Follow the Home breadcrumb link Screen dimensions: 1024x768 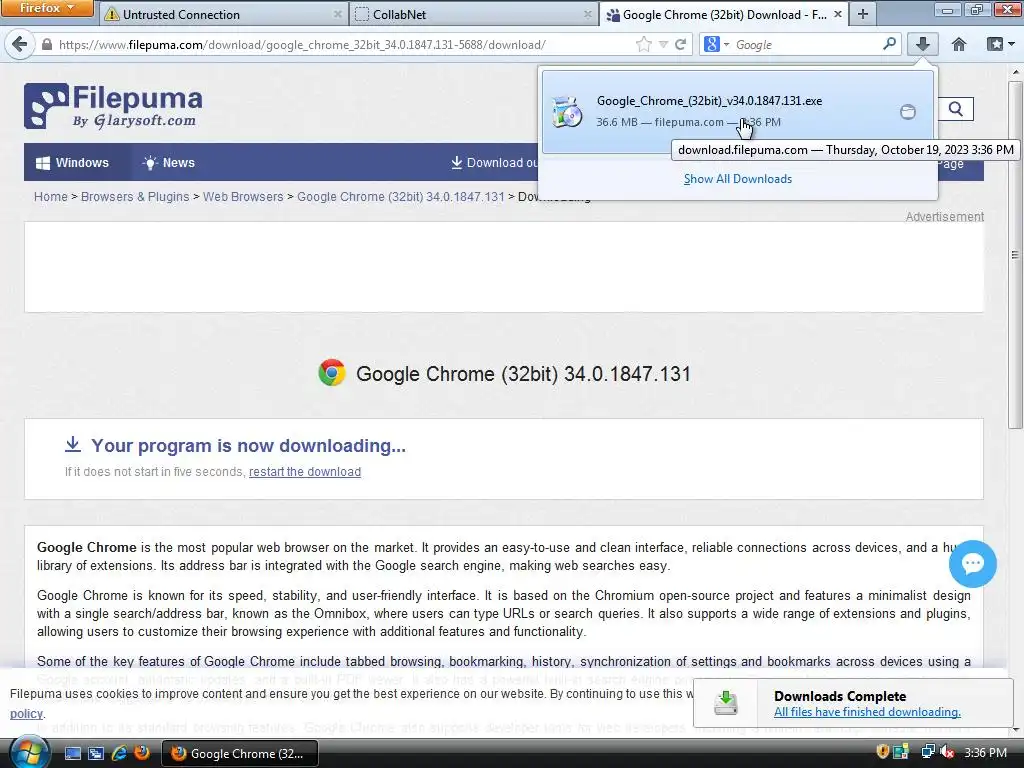click(x=51, y=197)
